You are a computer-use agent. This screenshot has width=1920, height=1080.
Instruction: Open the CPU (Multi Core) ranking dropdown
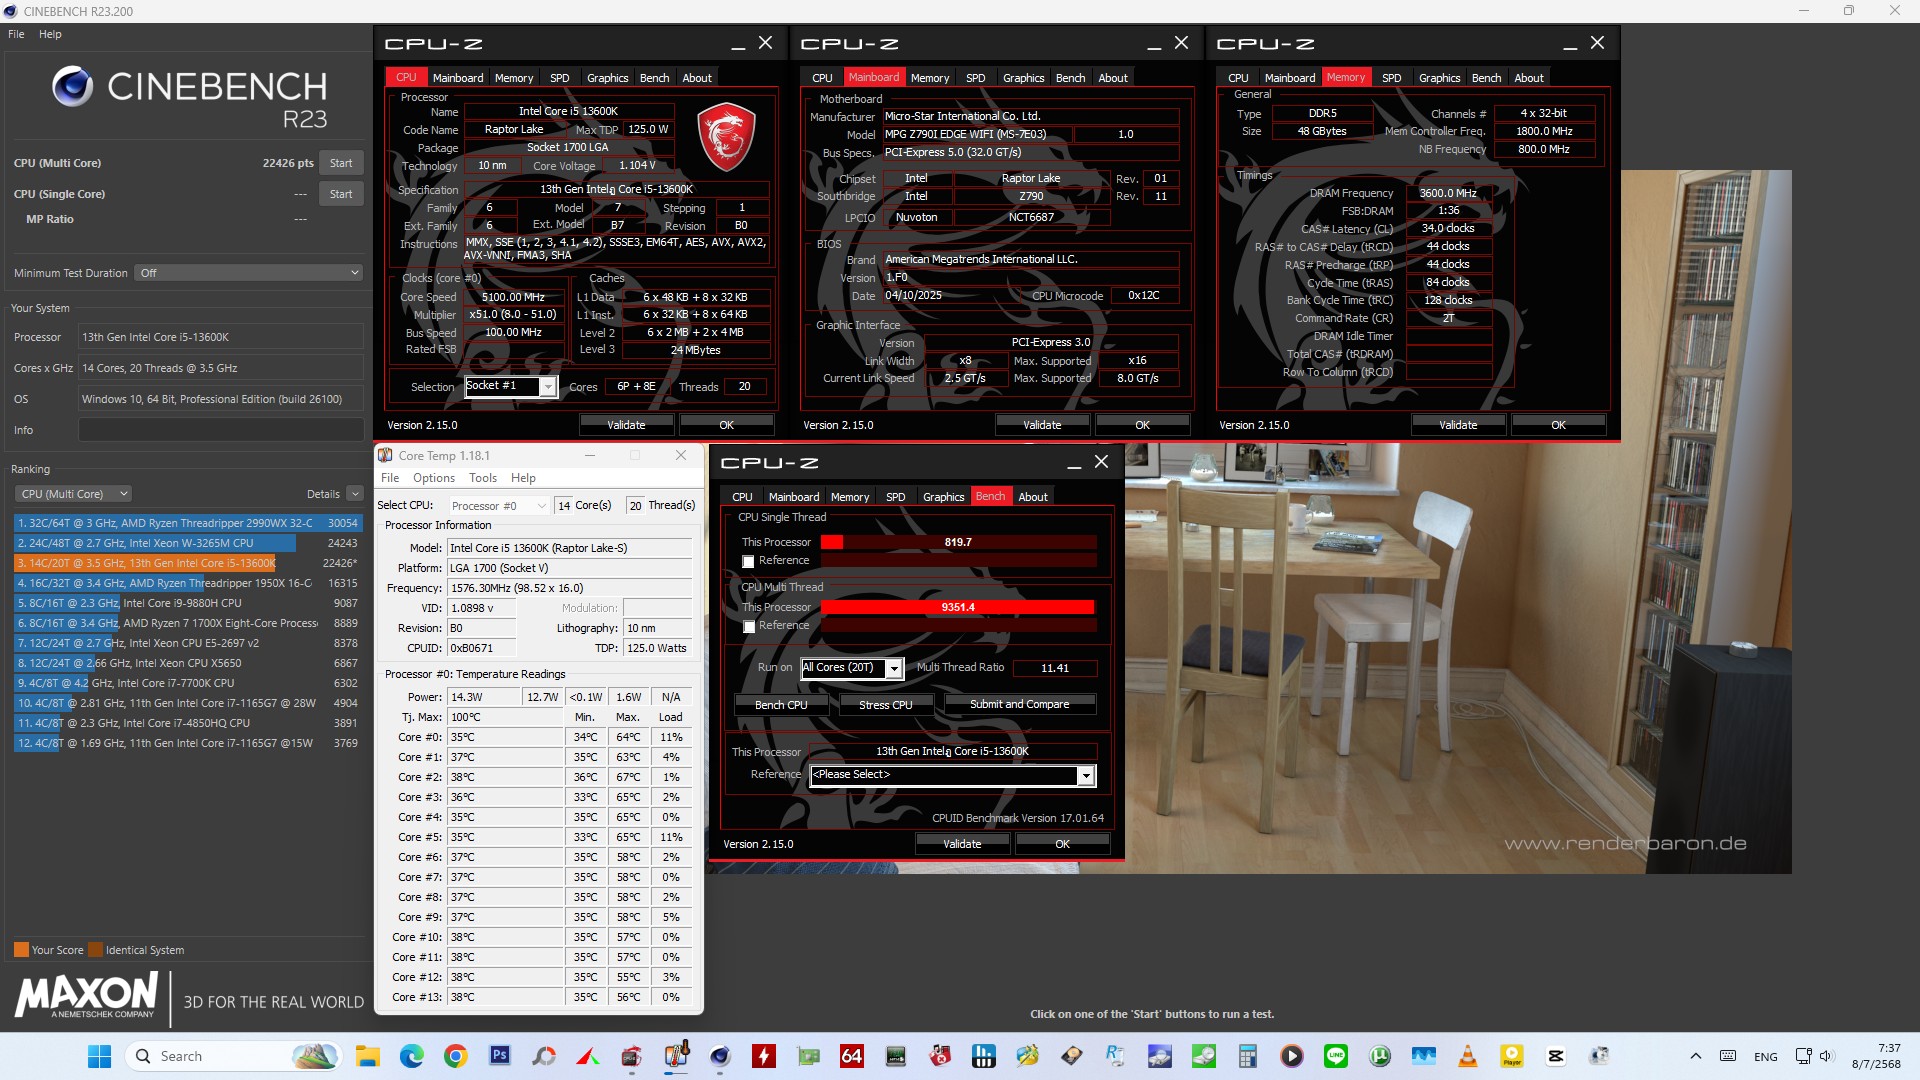coord(73,494)
